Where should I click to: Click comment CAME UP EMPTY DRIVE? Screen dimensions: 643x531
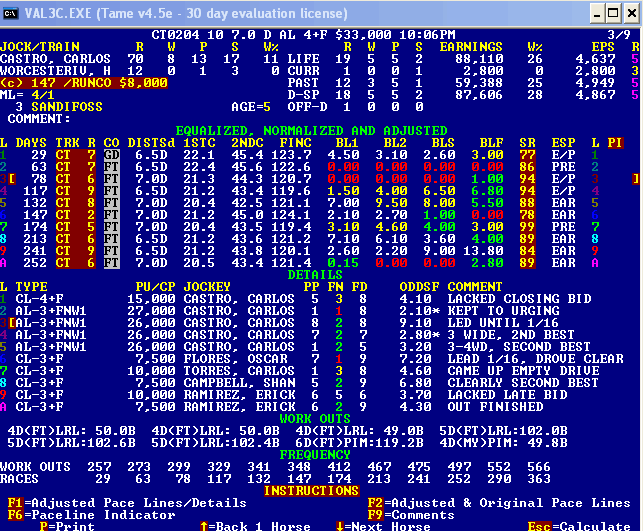pyautogui.click(x=523, y=371)
